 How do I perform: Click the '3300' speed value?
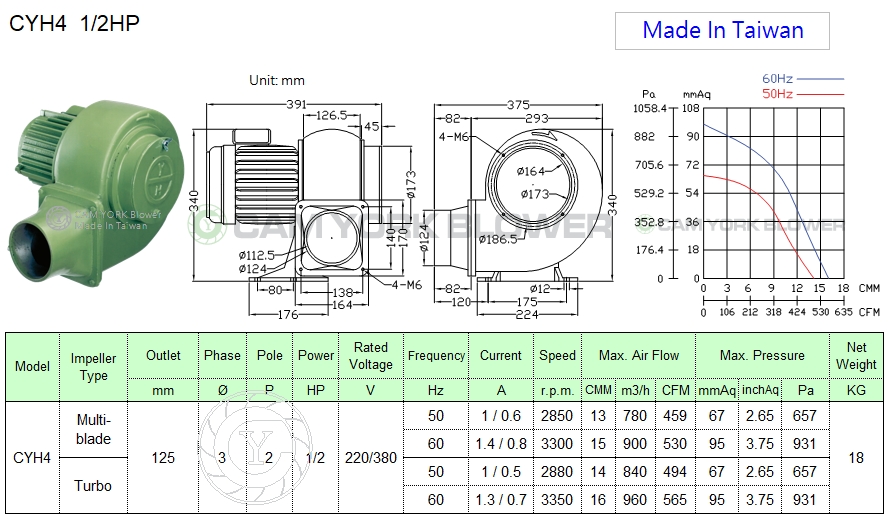coord(557,443)
